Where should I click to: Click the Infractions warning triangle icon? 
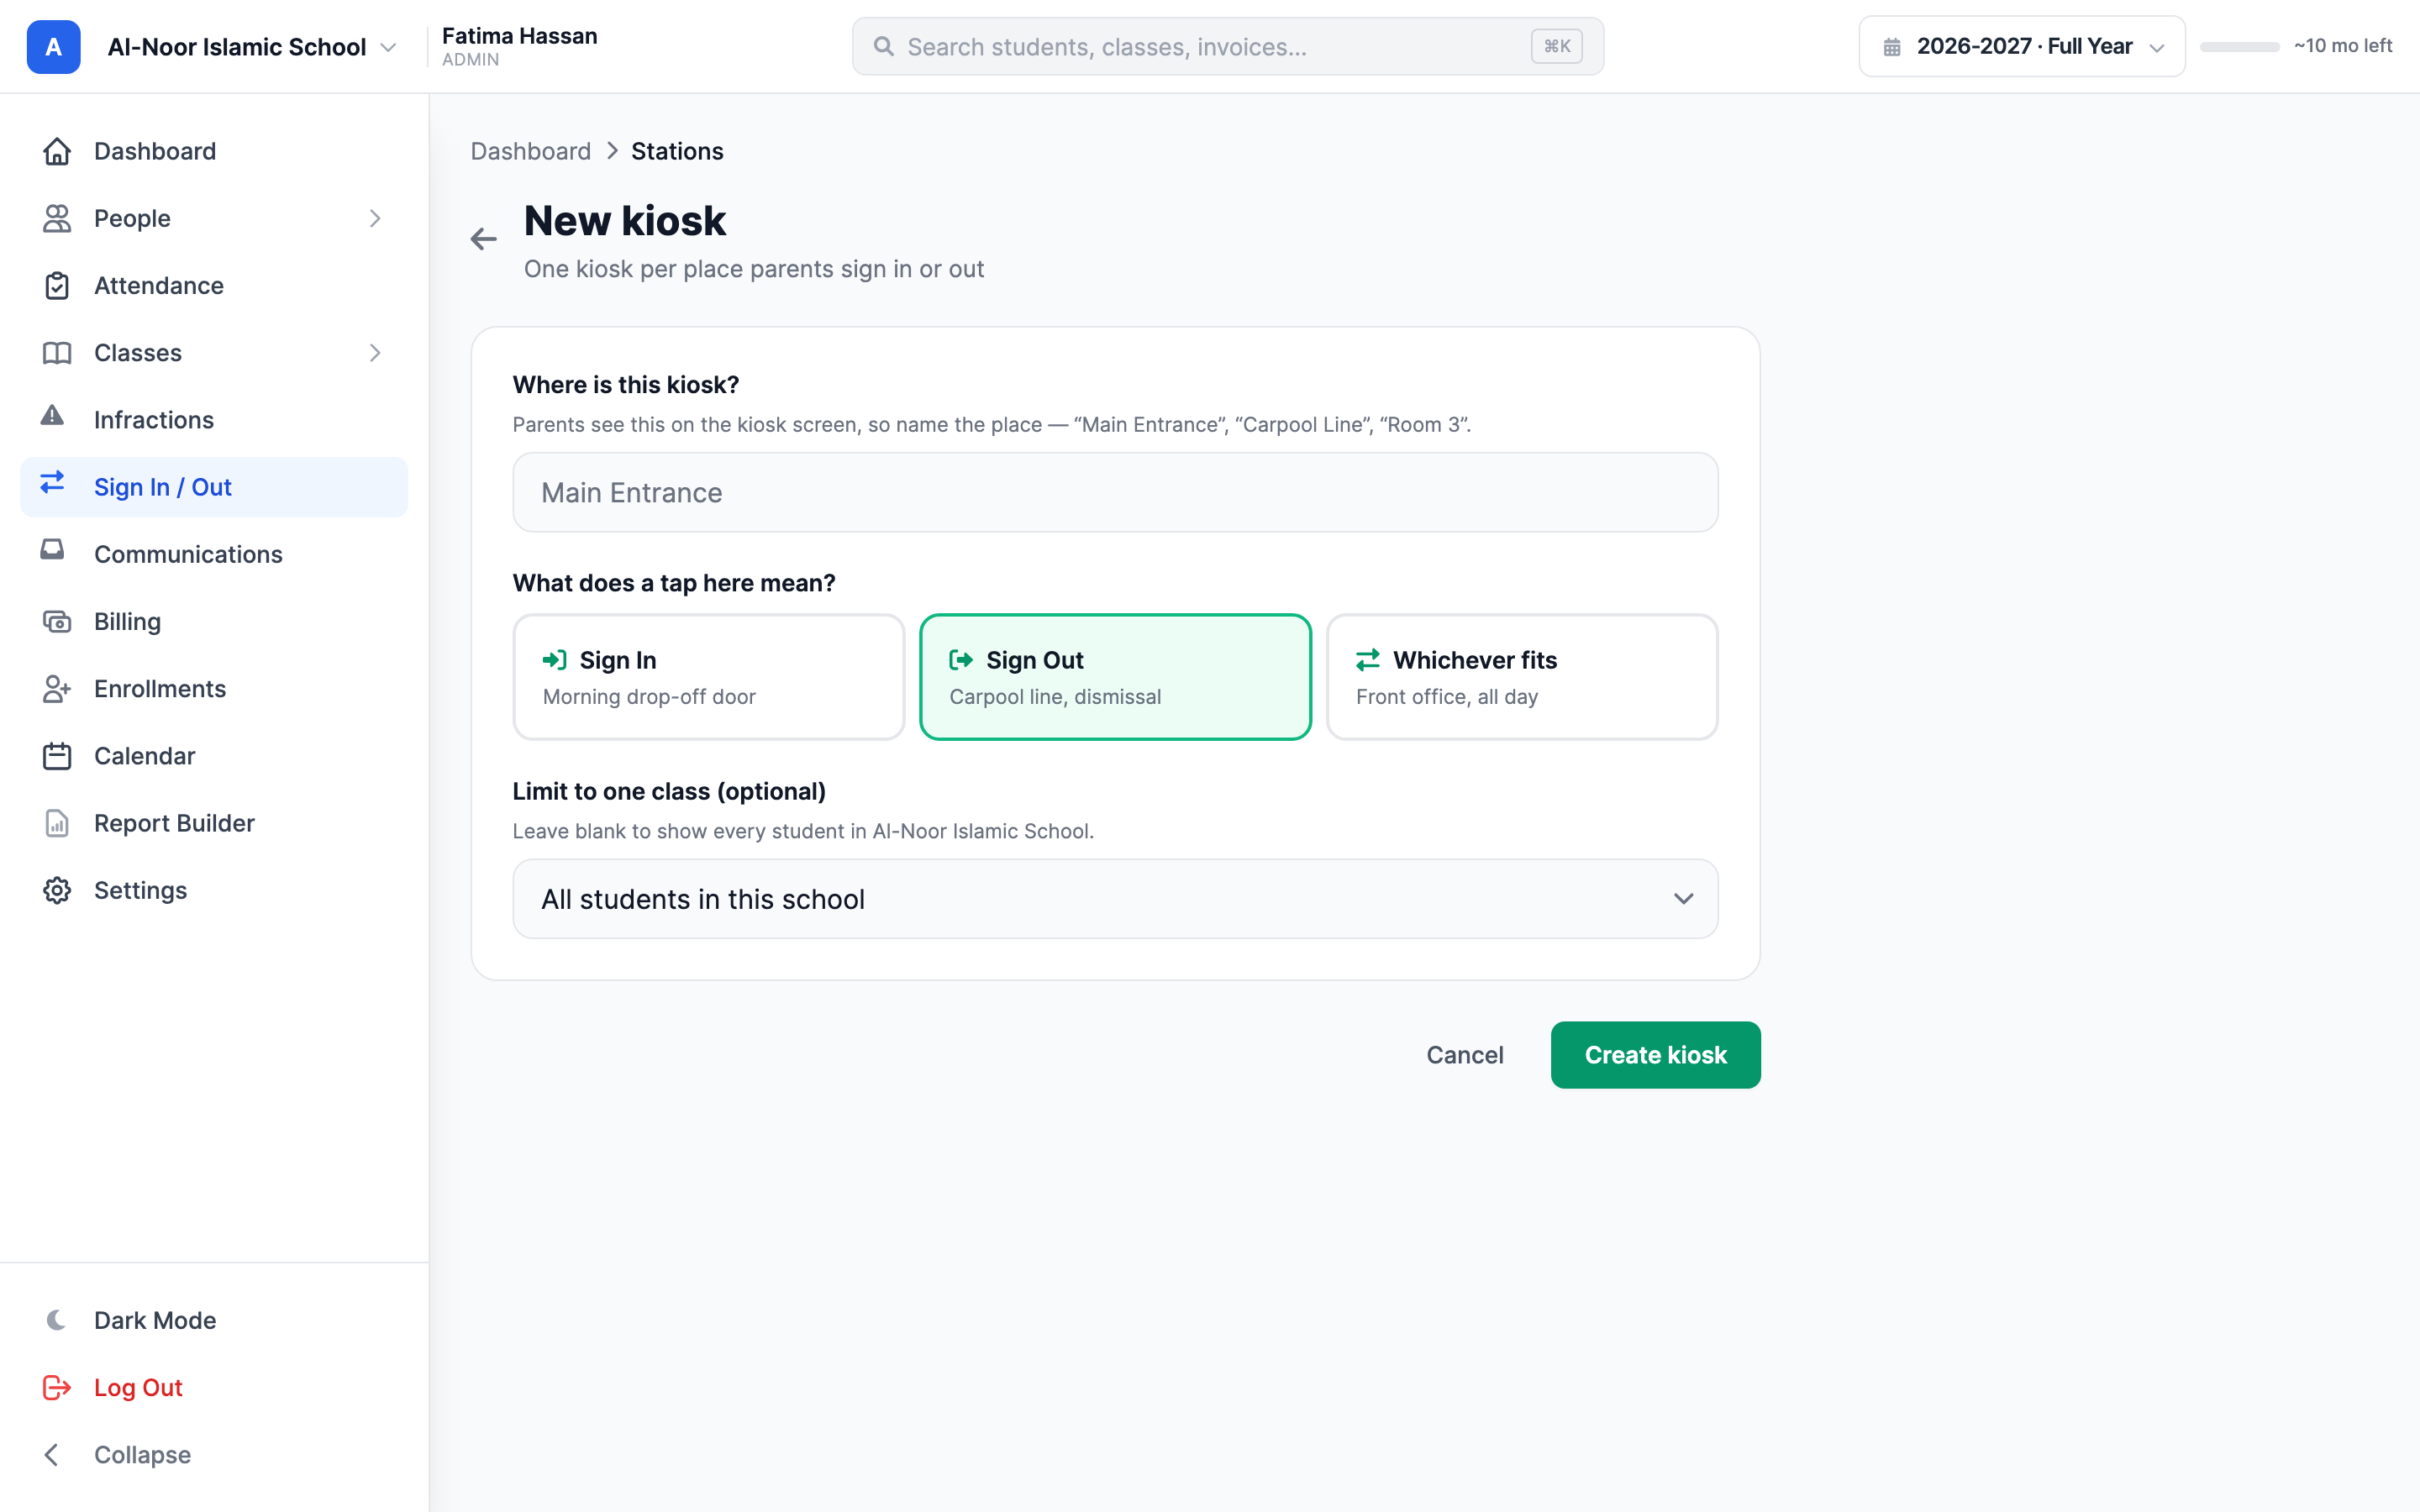[x=52, y=416]
